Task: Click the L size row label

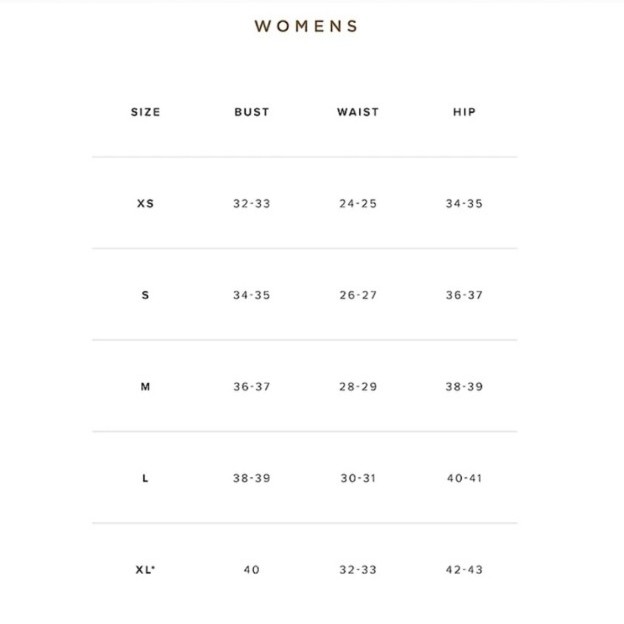Action: [145, 478]
